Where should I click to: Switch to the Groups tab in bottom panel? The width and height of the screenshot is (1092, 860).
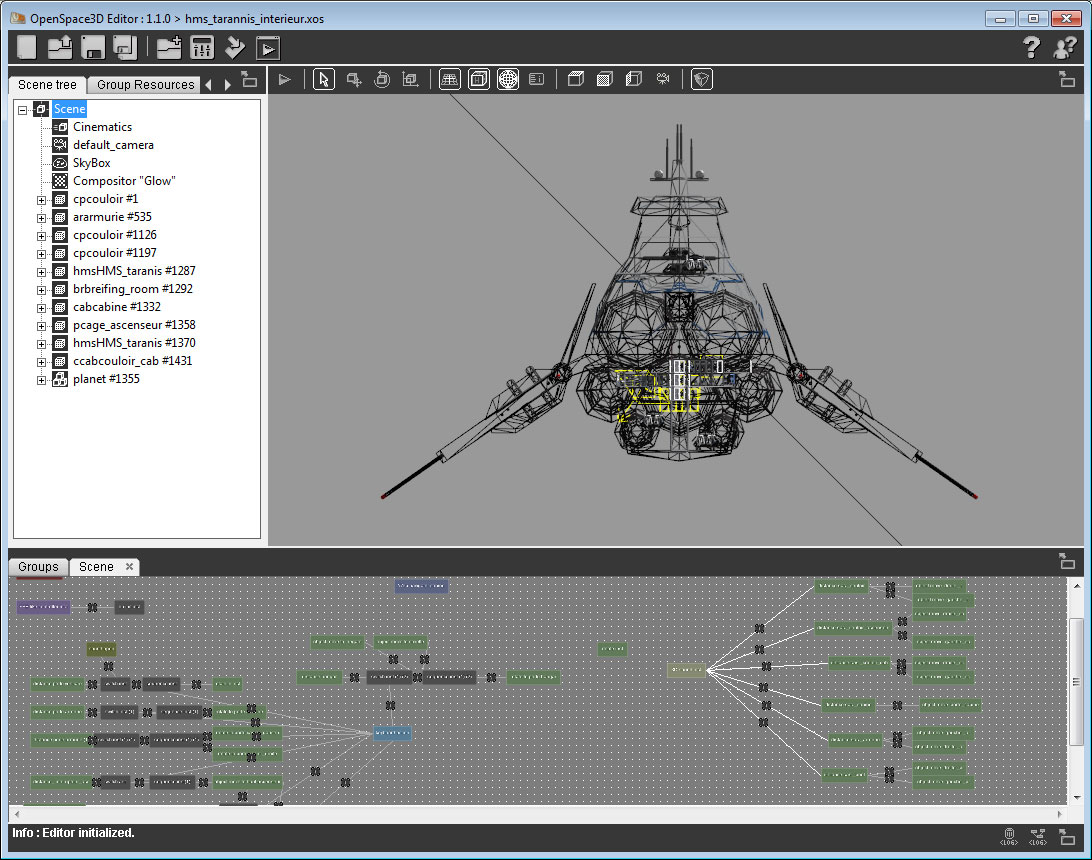(38, 567)
